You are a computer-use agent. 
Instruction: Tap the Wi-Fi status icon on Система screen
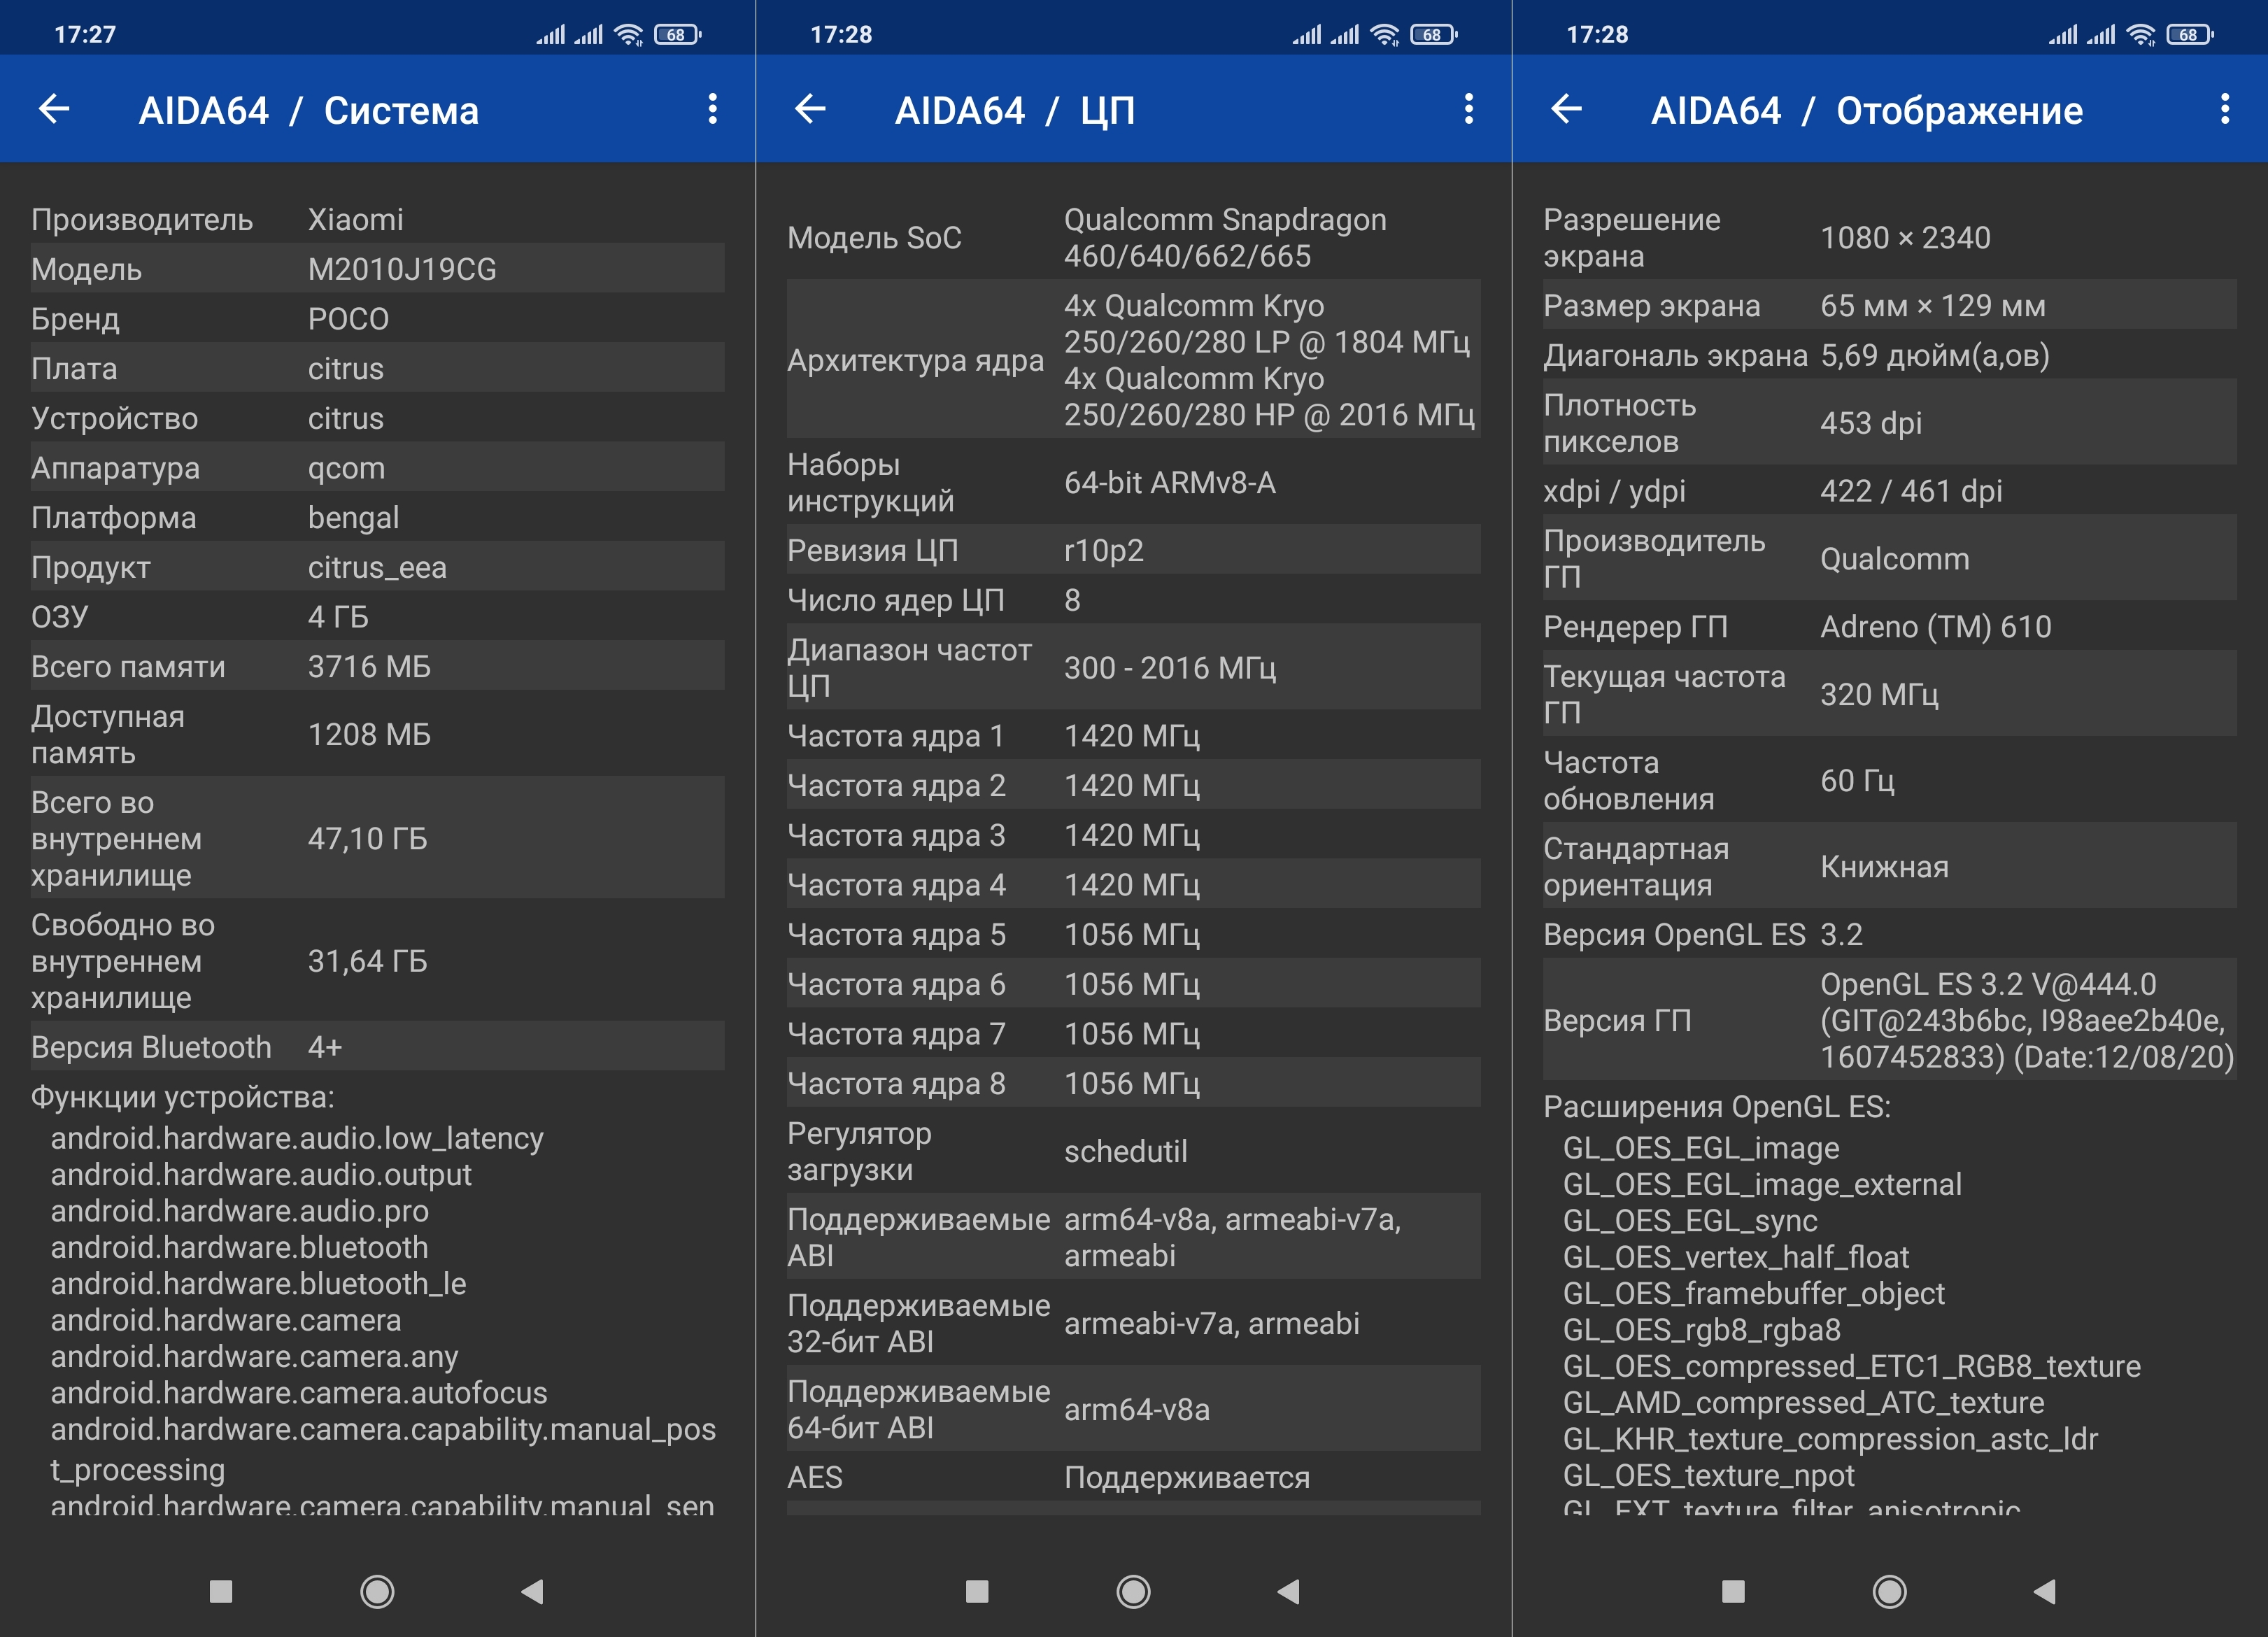coord(629,35)
